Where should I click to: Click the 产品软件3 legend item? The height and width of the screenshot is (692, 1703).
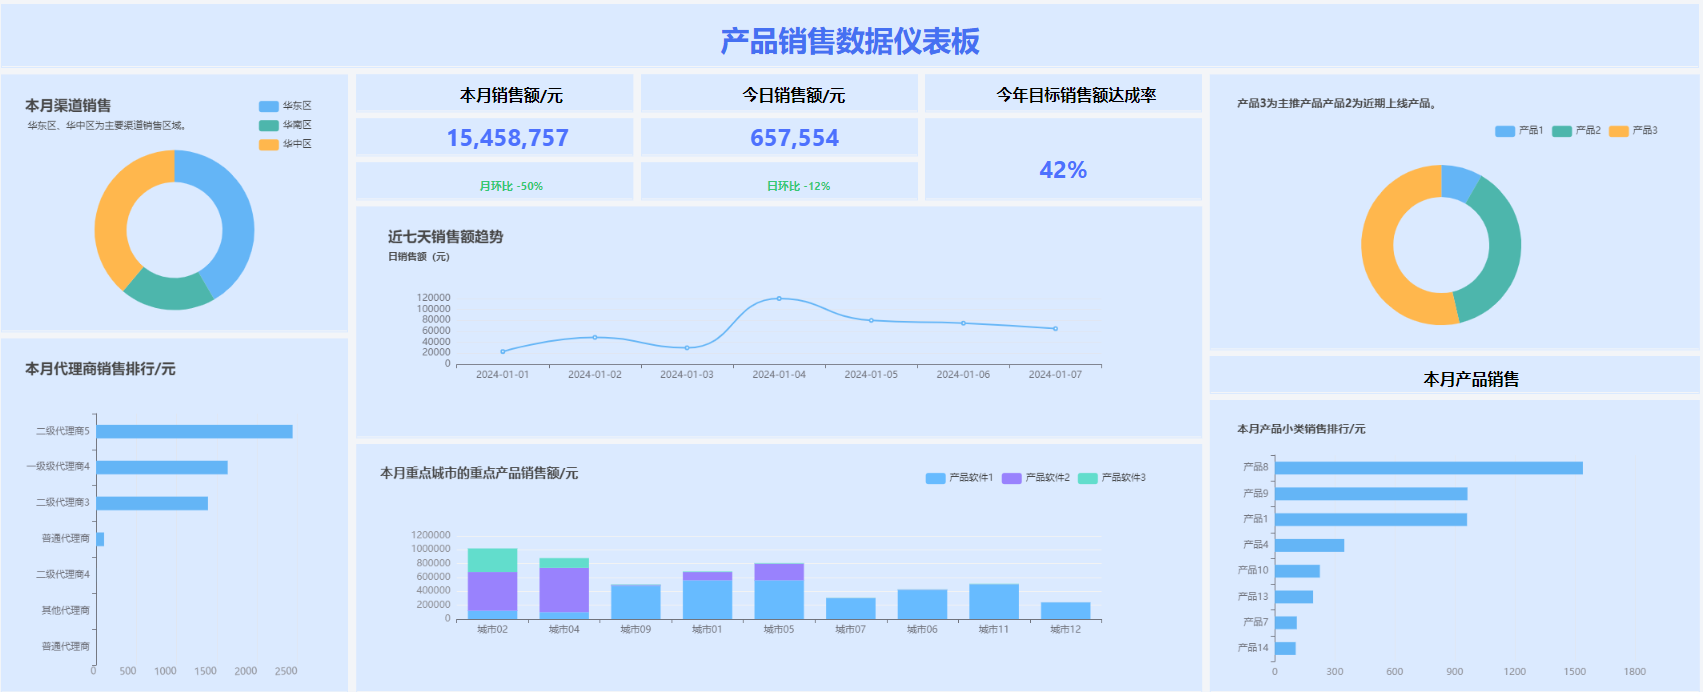[1112, 478]
